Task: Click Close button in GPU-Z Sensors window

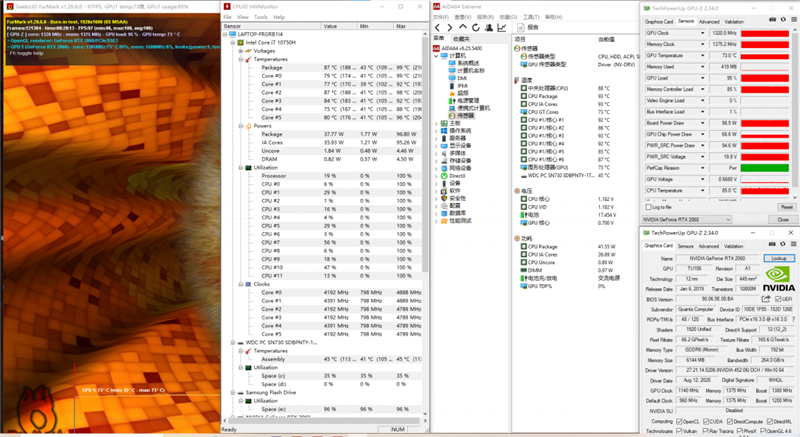Action: (x=783, y=220)
